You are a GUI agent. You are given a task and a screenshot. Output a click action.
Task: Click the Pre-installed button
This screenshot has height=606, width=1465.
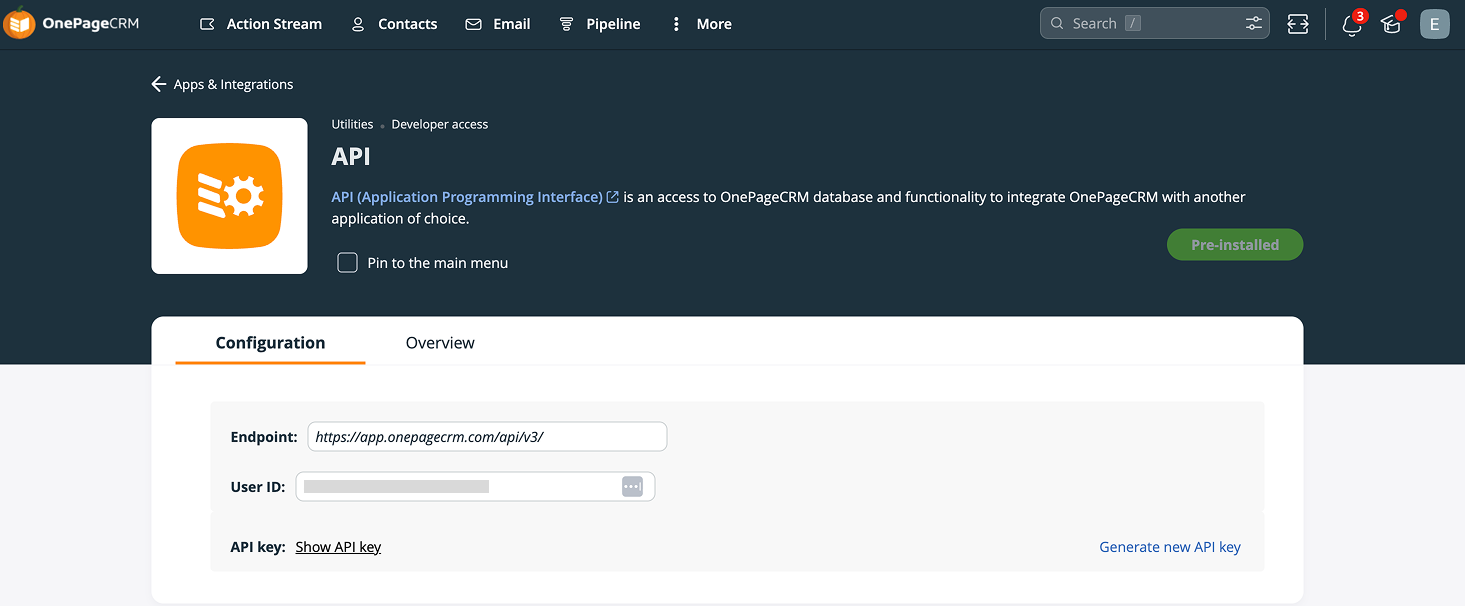click(1235, 245)
